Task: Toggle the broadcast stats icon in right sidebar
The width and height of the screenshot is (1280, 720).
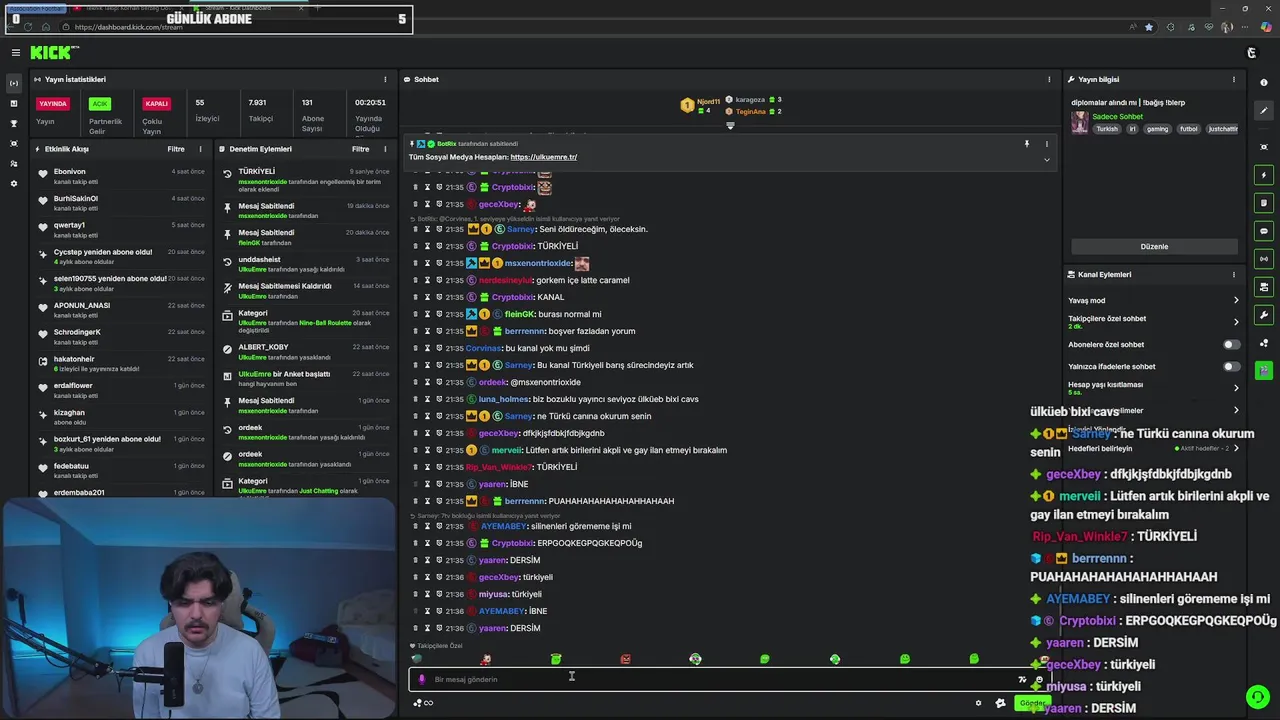Action: click(1264, 259)
